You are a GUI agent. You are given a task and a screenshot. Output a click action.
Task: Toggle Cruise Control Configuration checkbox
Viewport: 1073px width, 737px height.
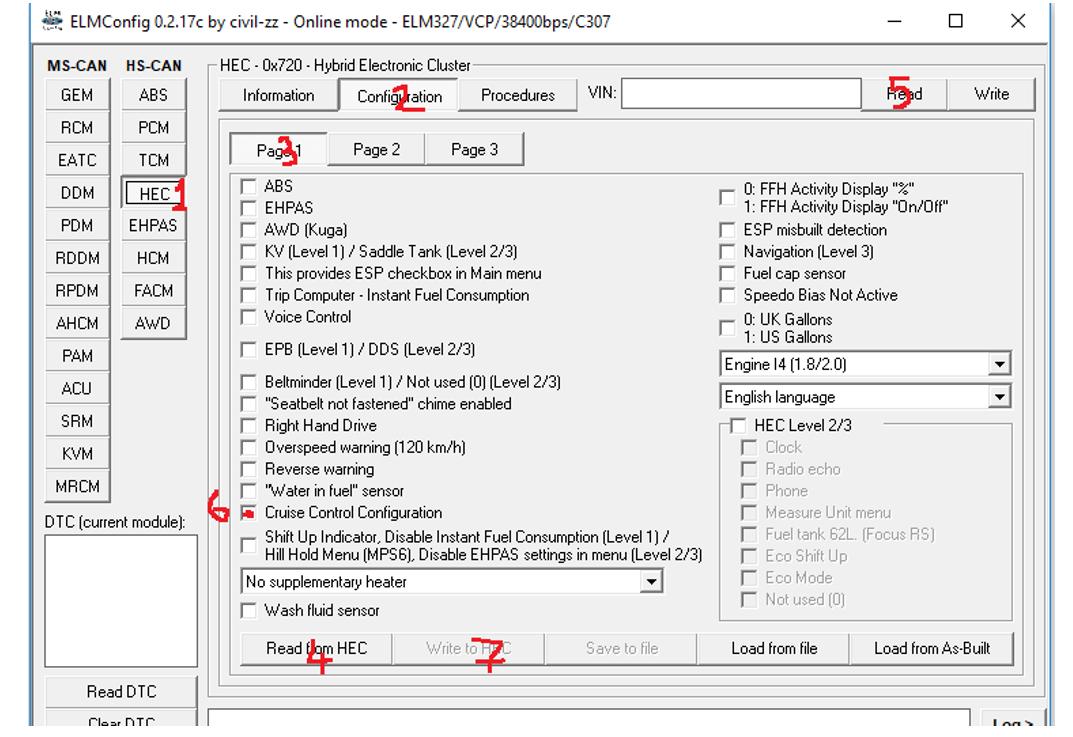click(x=249, y=513)
